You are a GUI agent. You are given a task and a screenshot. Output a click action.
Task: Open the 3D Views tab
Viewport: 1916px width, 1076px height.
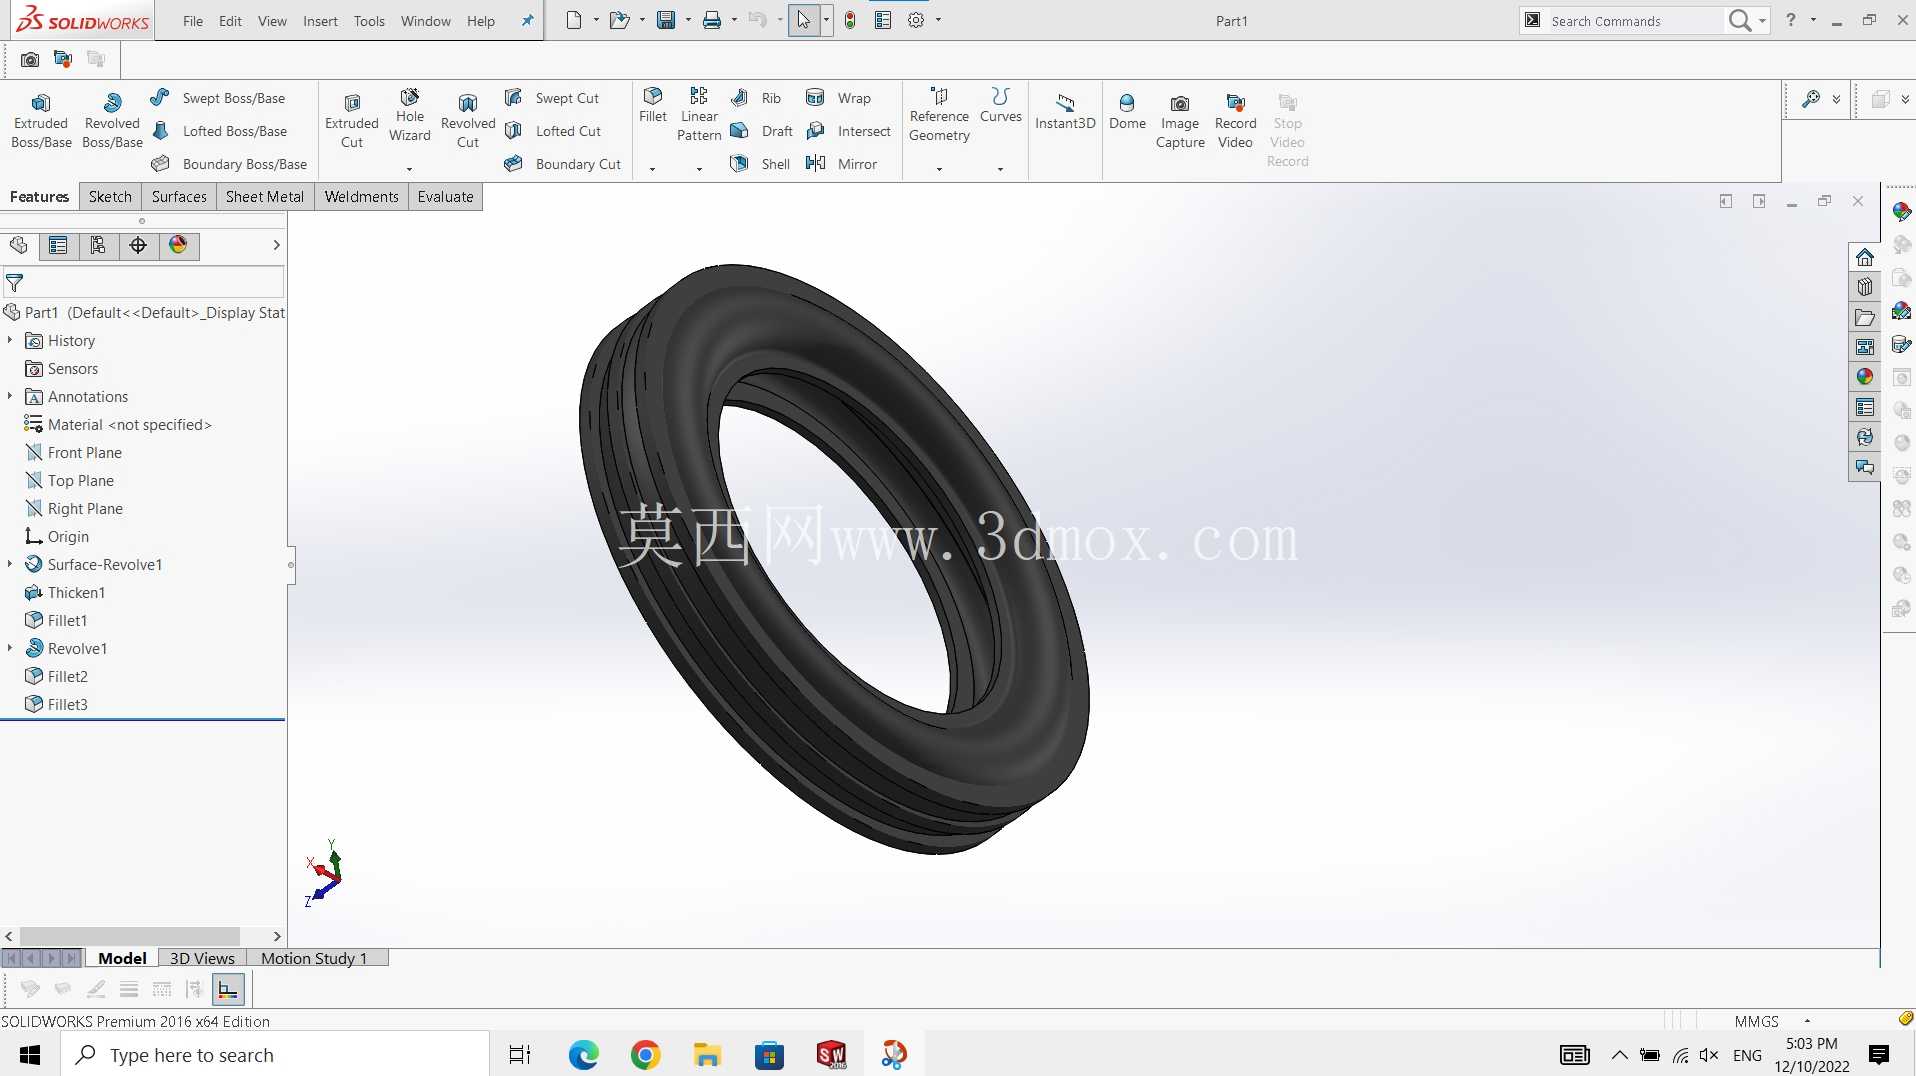click(202, 958)
